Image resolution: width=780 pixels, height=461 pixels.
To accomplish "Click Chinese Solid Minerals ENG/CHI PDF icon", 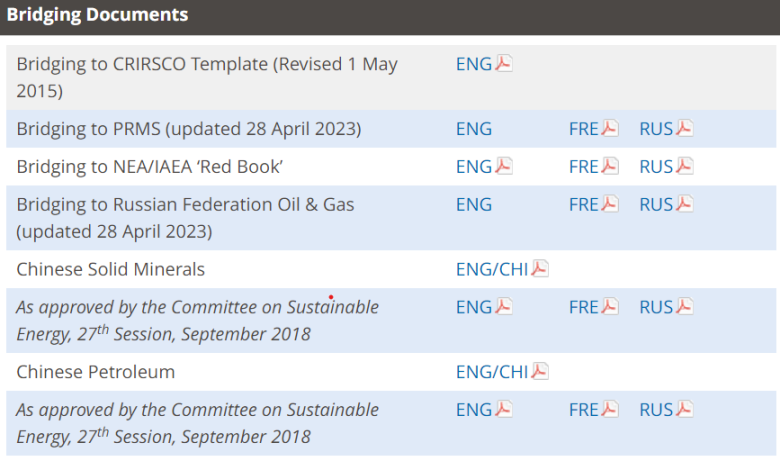I will (540, 269).
